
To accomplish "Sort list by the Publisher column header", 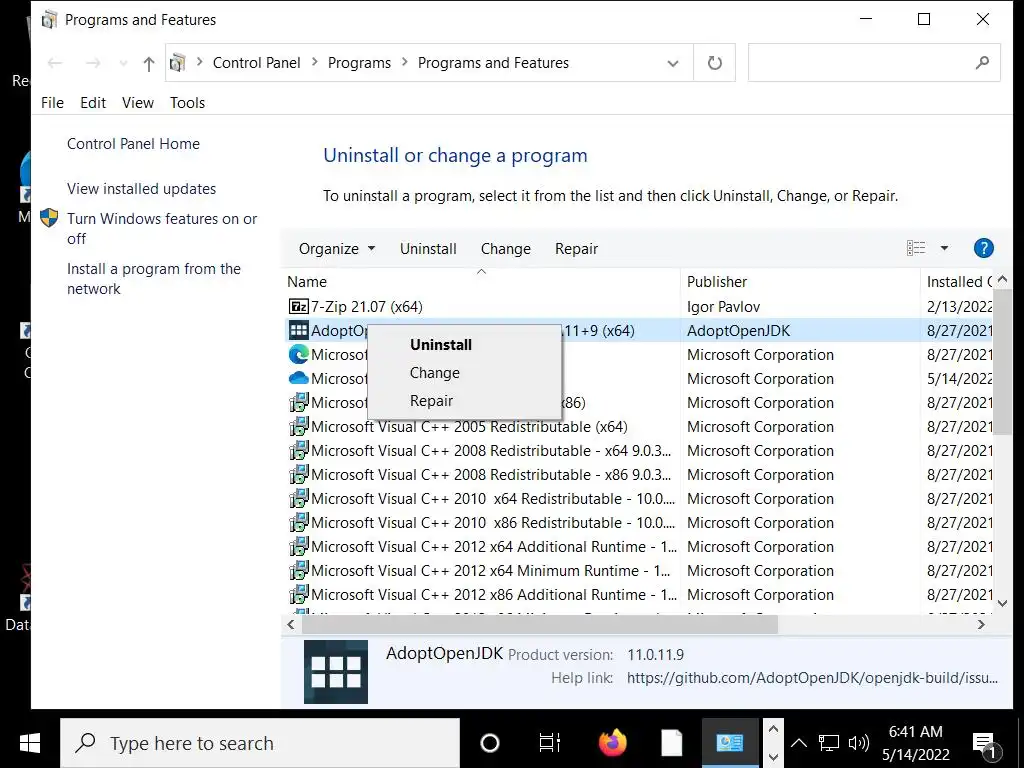I will (800, 281).
